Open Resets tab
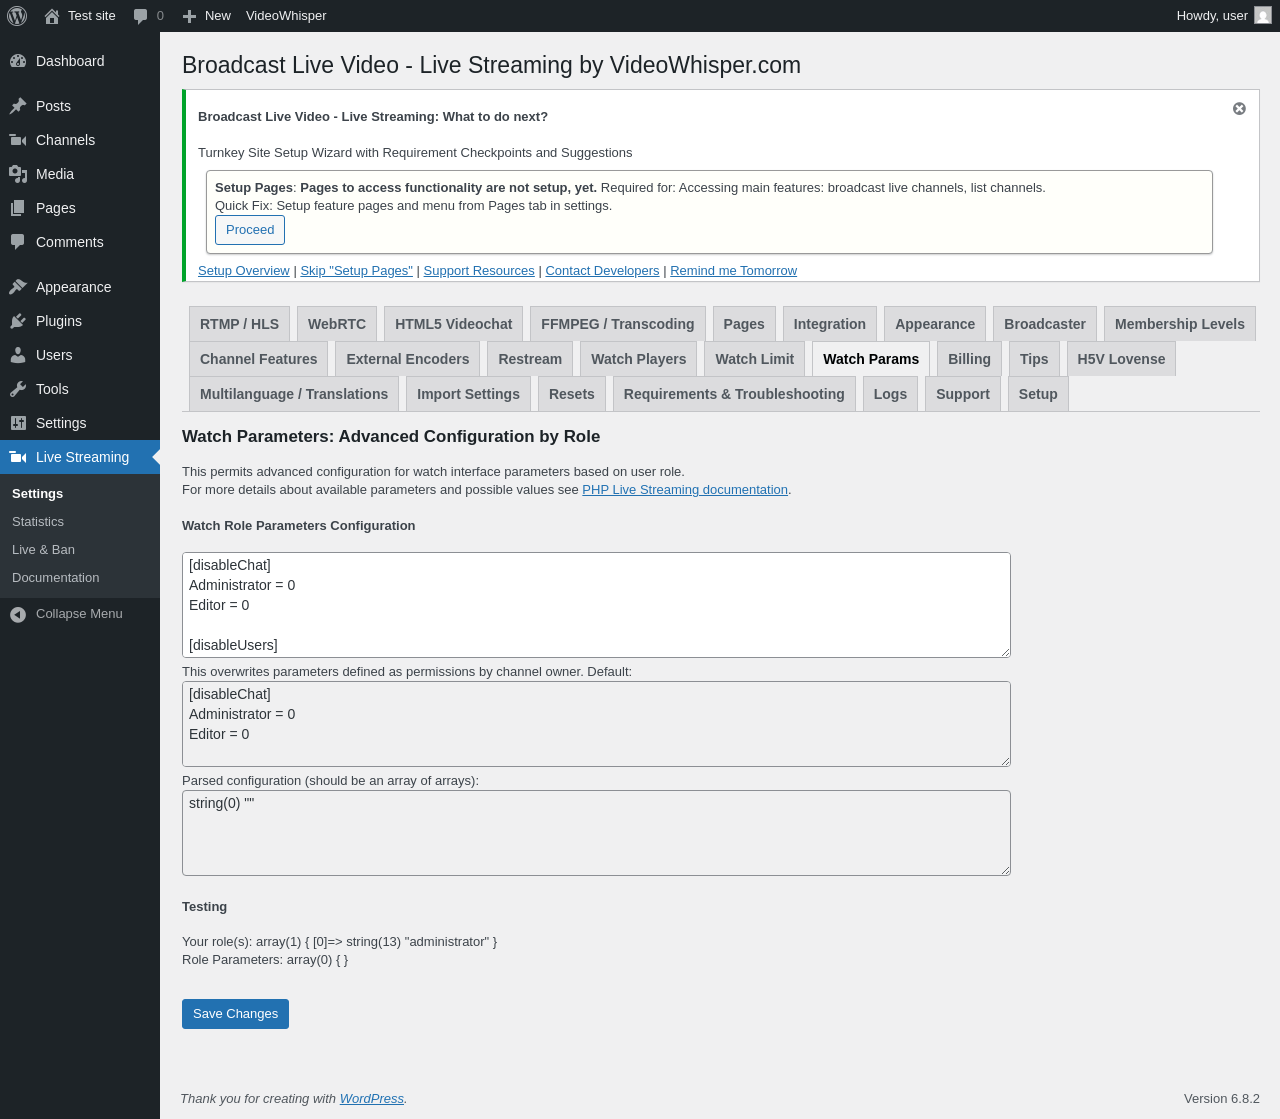 point(572,394)
